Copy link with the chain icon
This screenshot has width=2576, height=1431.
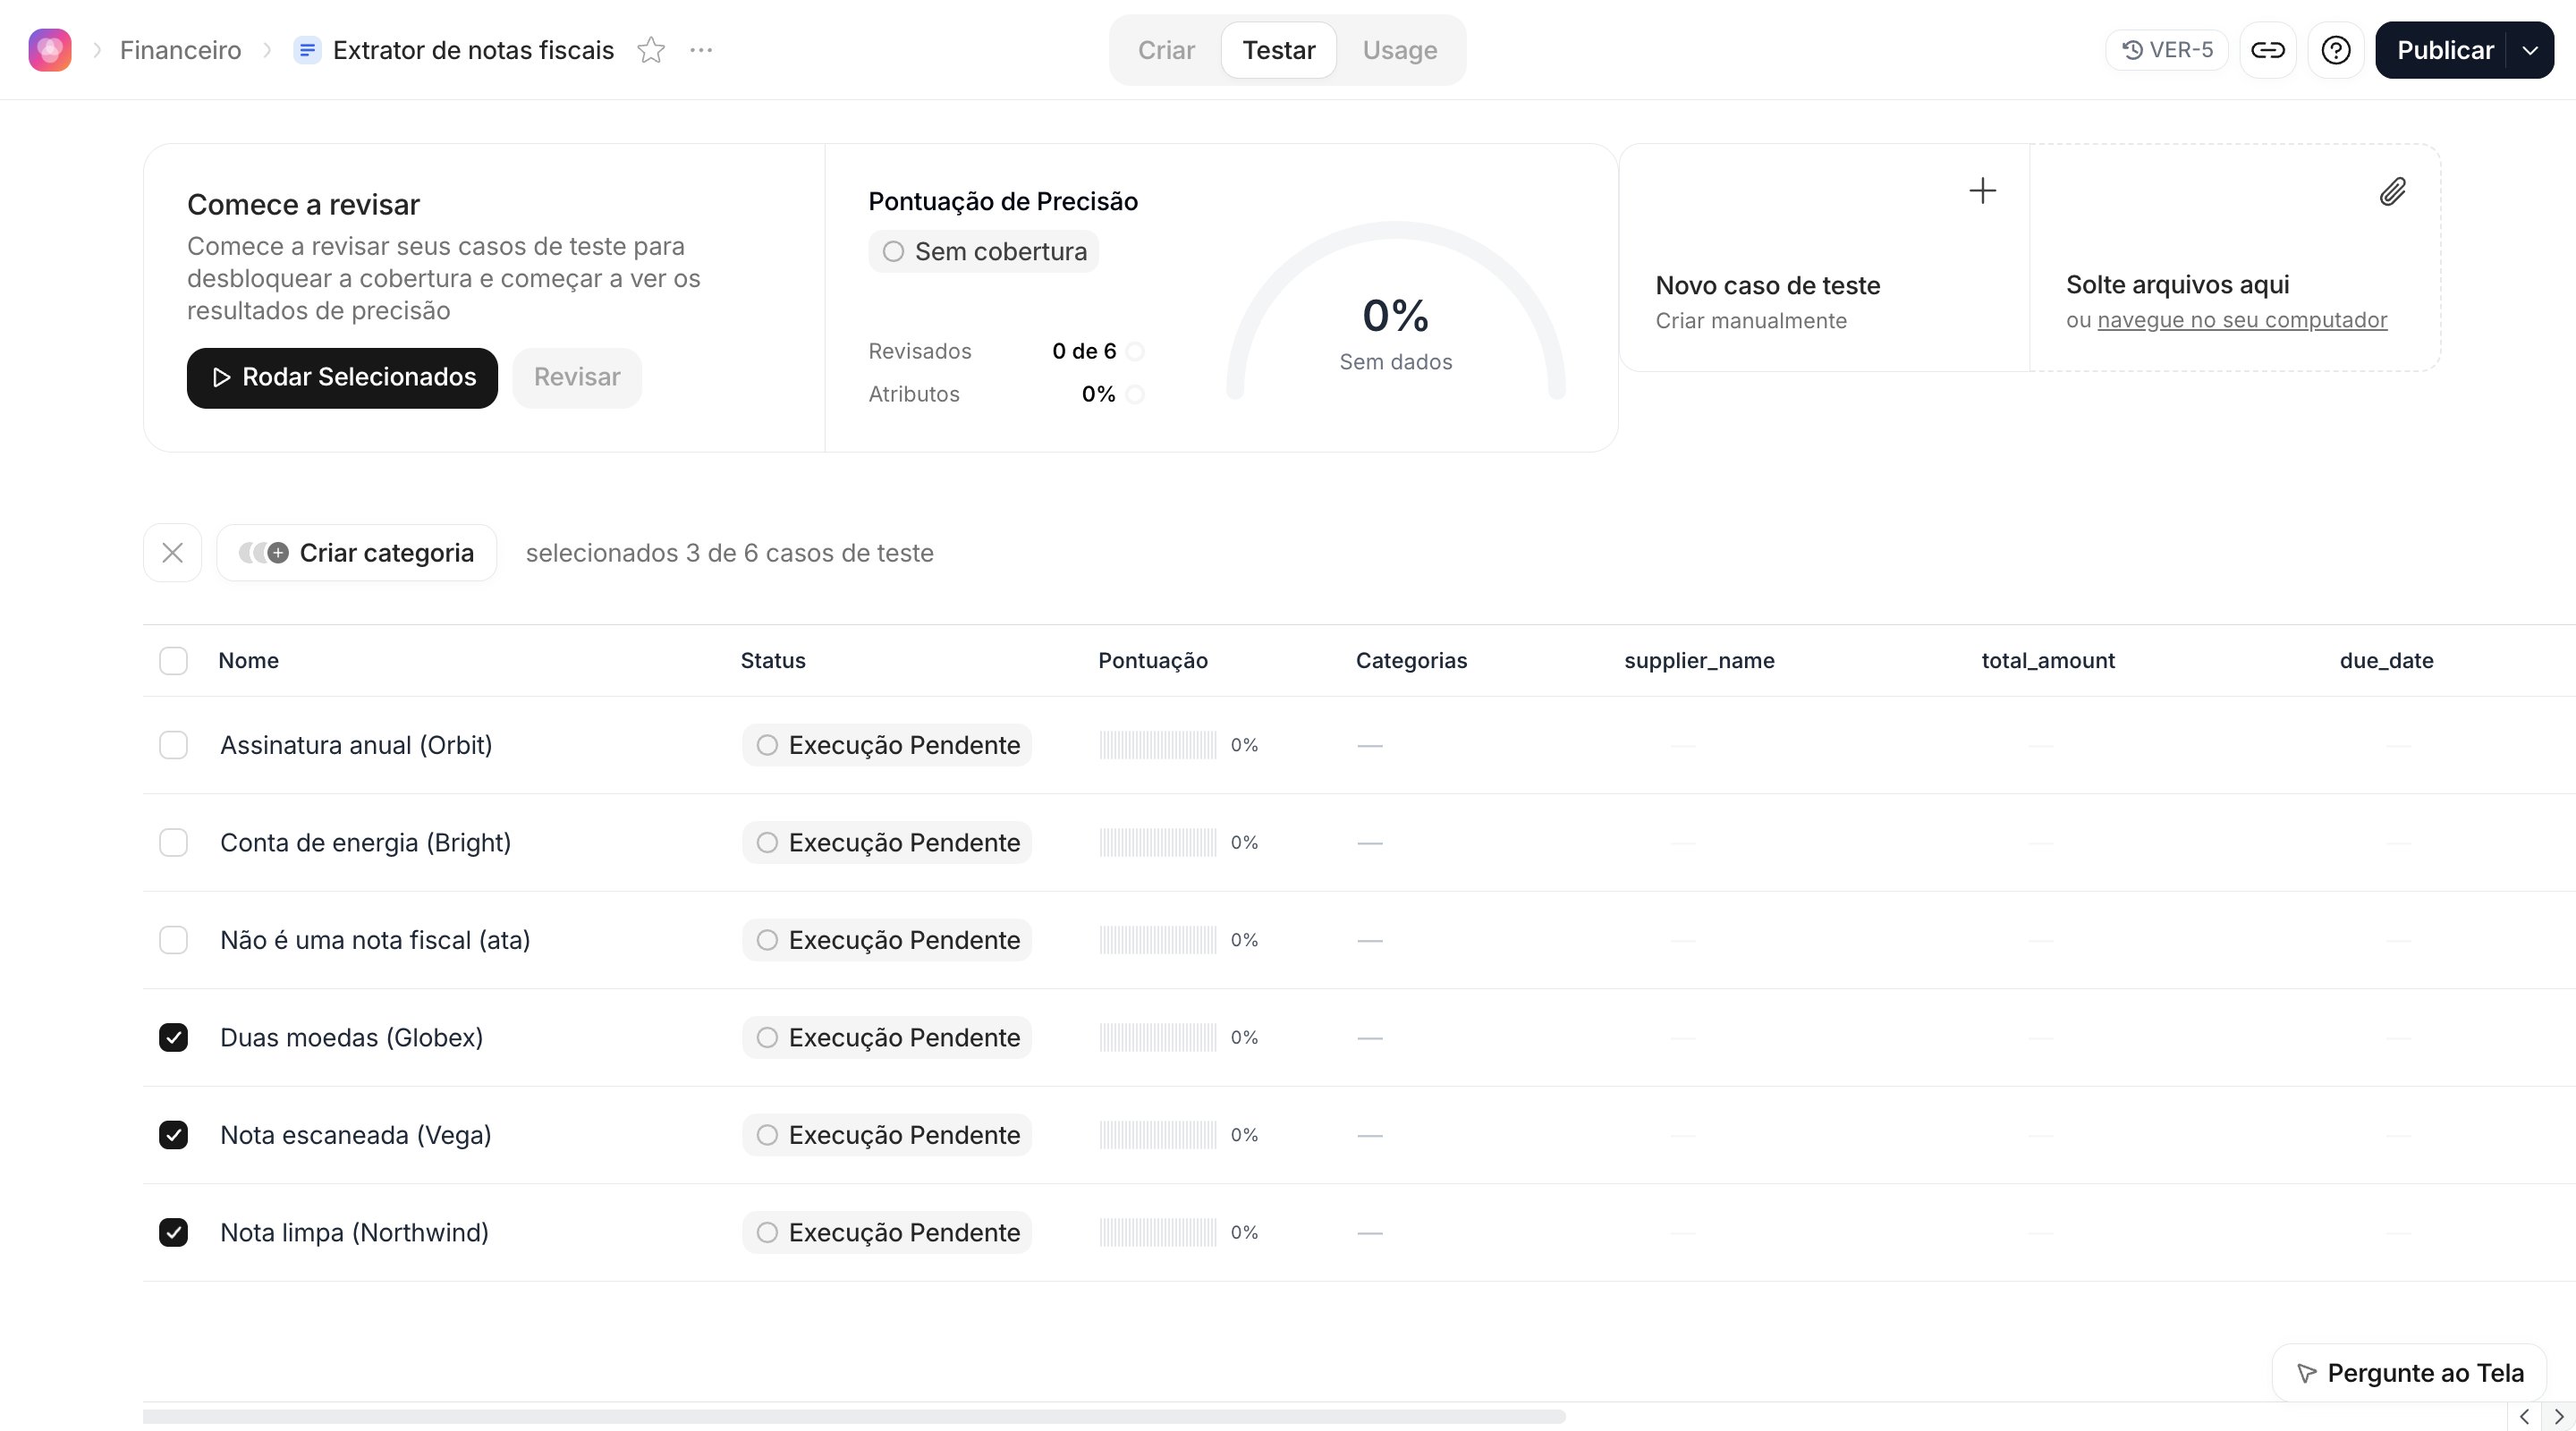point(2267,50)
